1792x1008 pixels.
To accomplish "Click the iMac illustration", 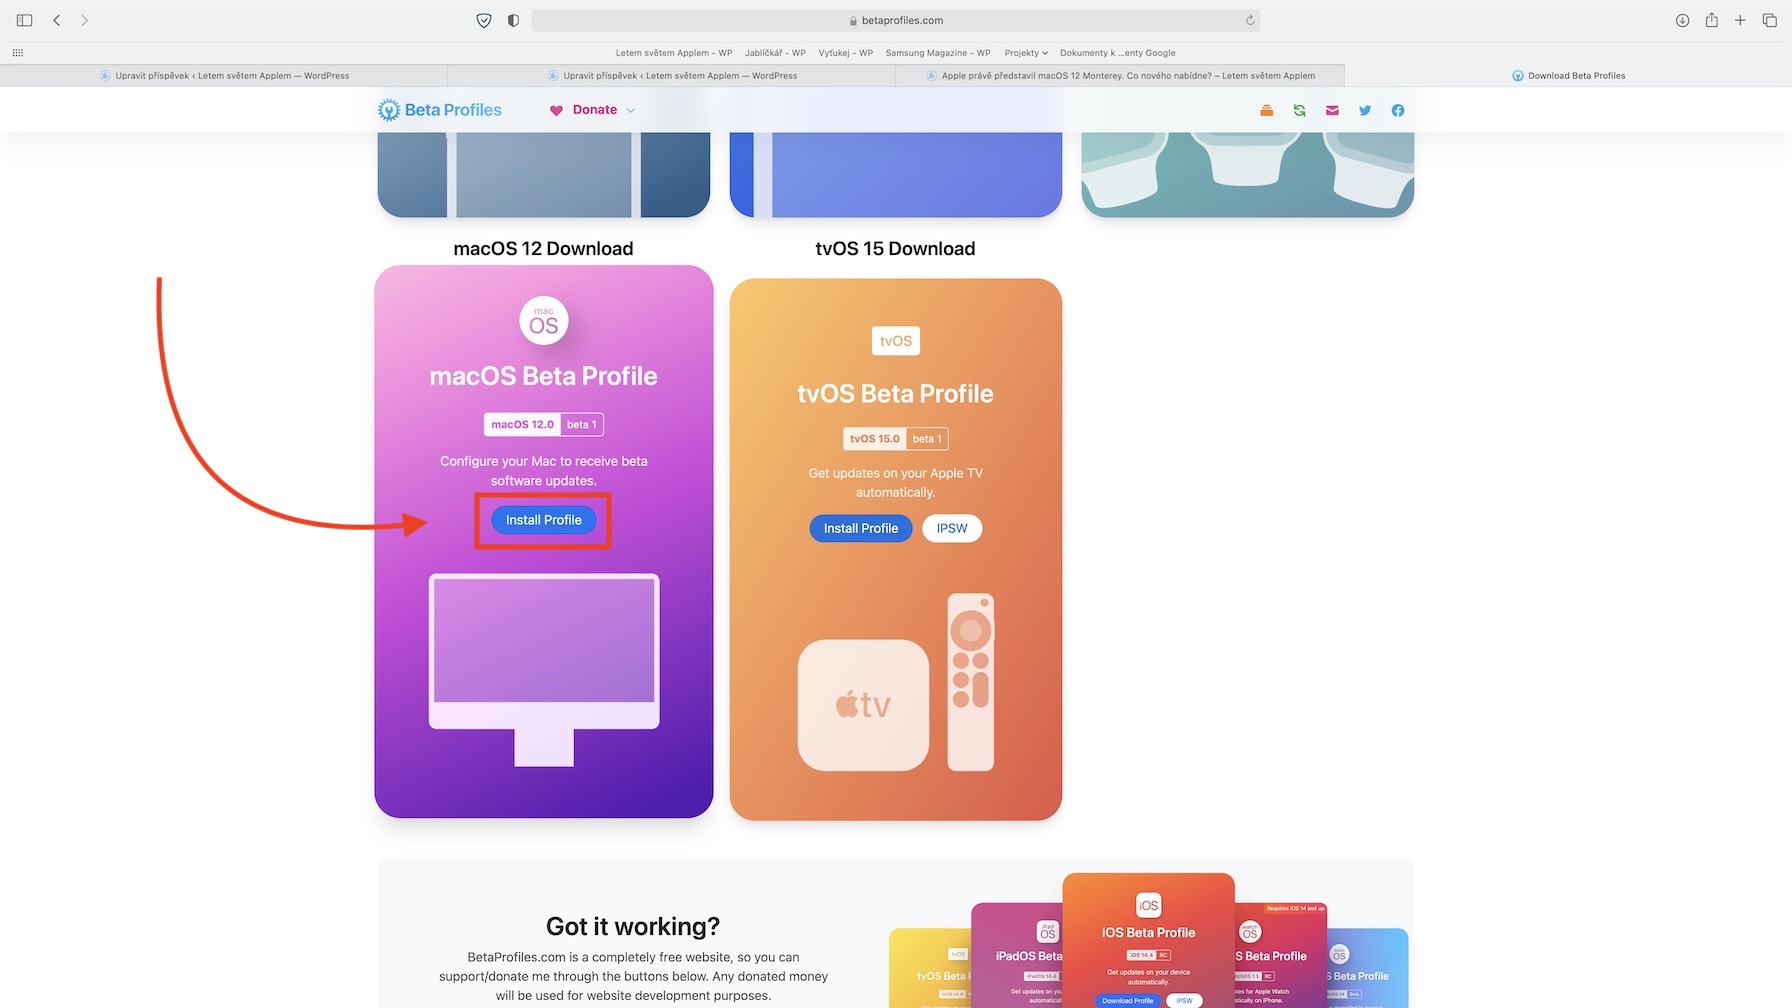I will pyautogui.click(x=544, y=669).
